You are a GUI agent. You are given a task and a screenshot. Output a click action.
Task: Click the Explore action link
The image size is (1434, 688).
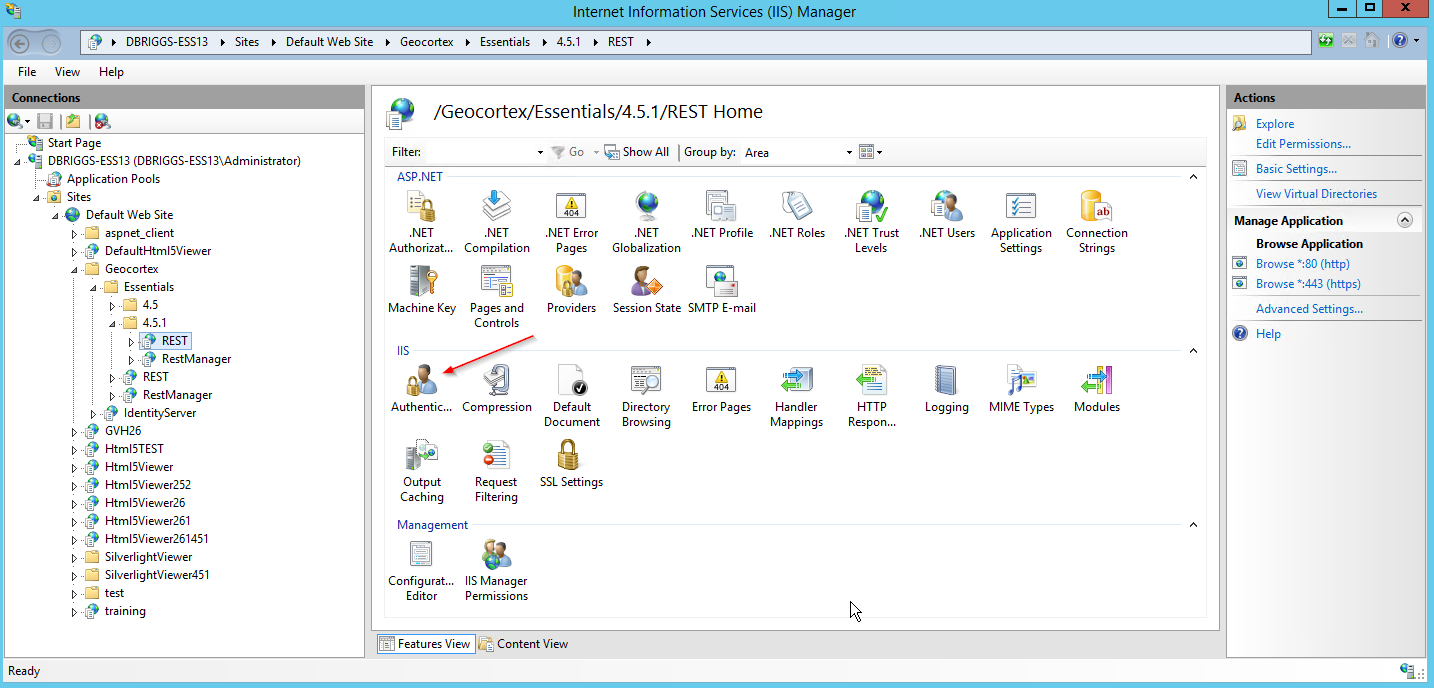coord(1275,124)
